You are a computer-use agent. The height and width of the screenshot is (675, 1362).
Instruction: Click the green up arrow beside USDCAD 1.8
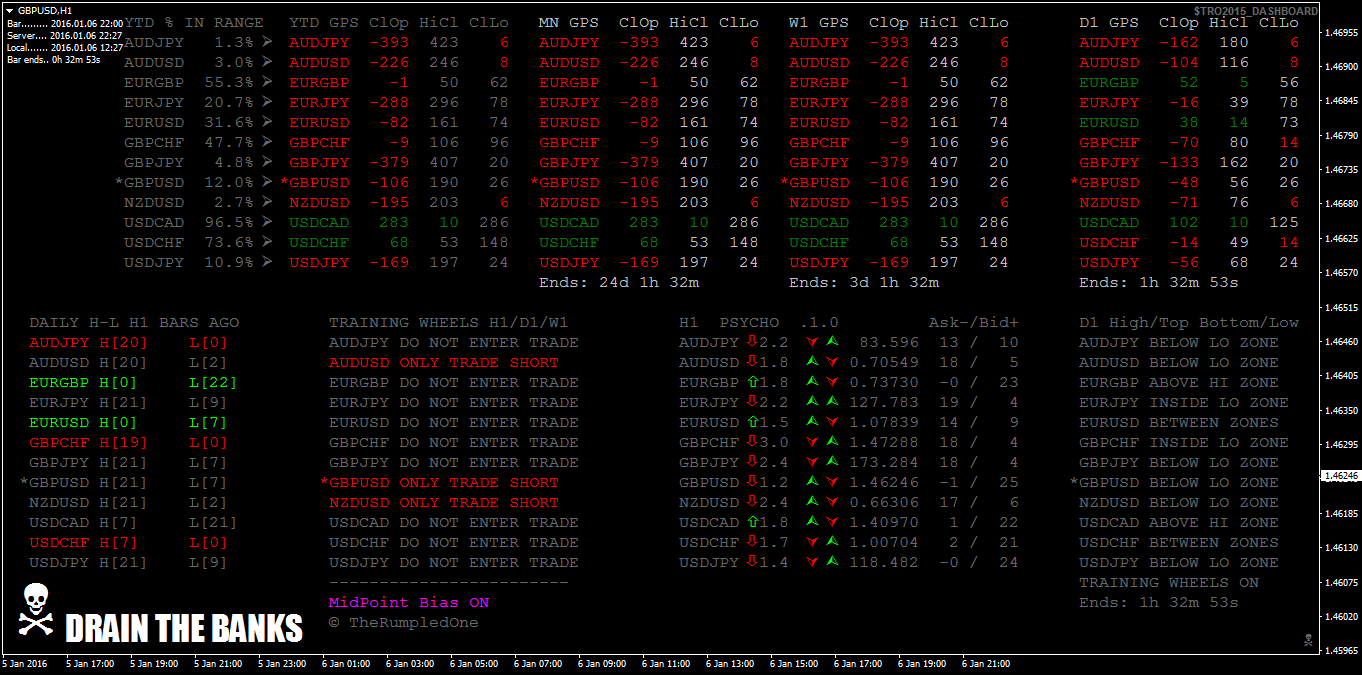[752, 523]
